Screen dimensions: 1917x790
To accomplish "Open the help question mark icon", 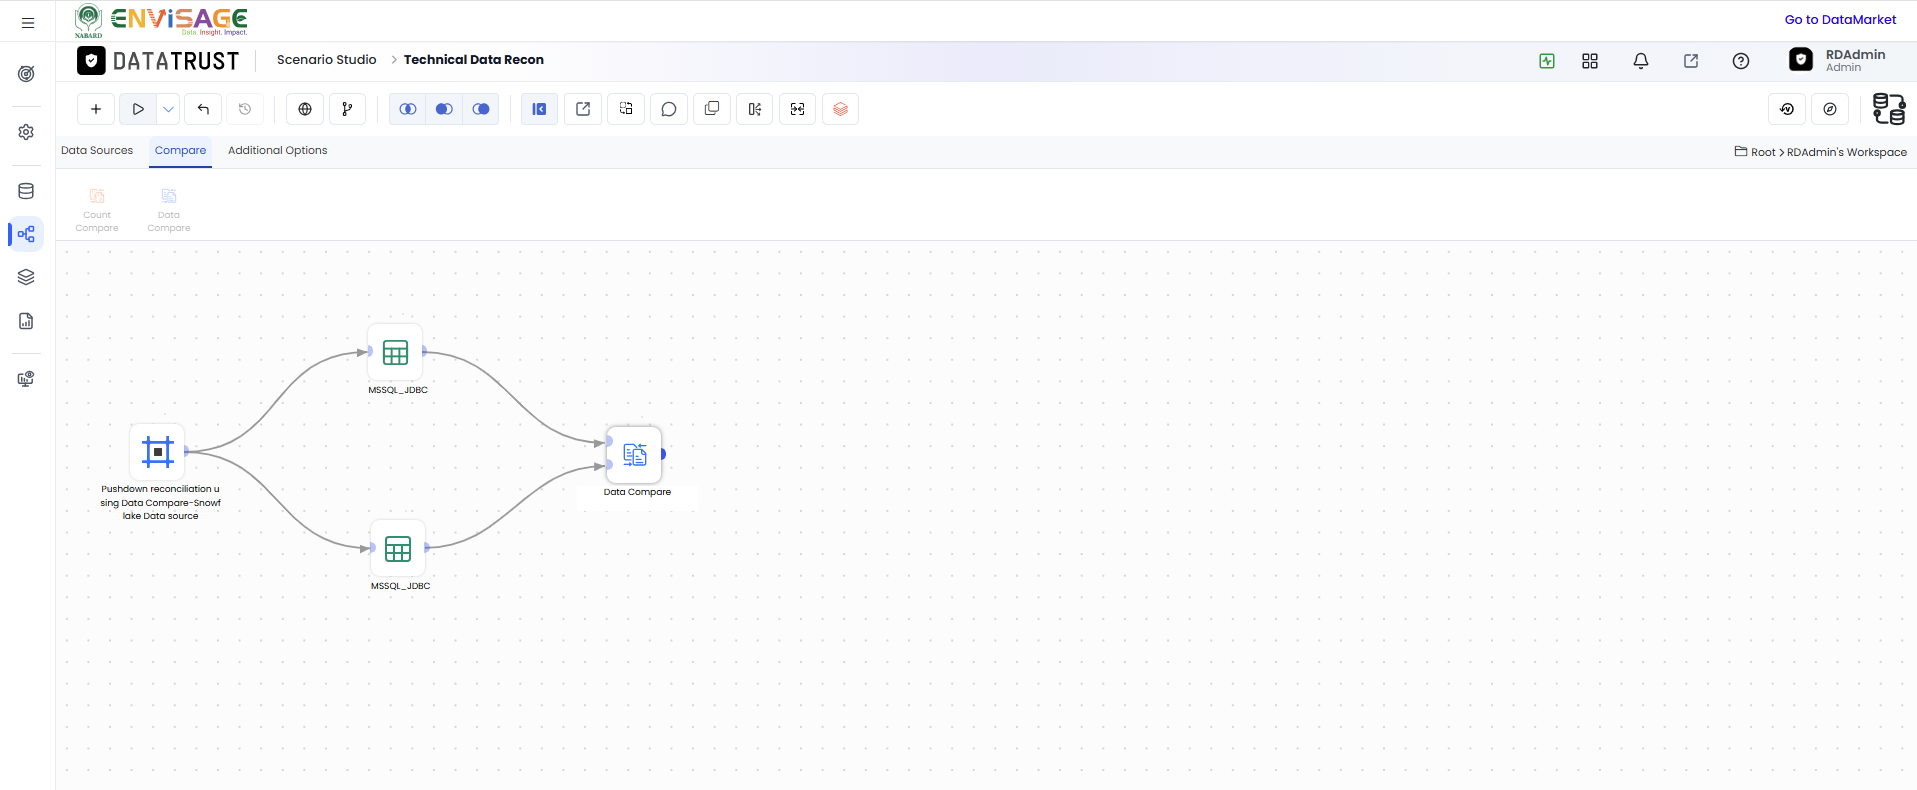I will click(x=1741, y=61).
